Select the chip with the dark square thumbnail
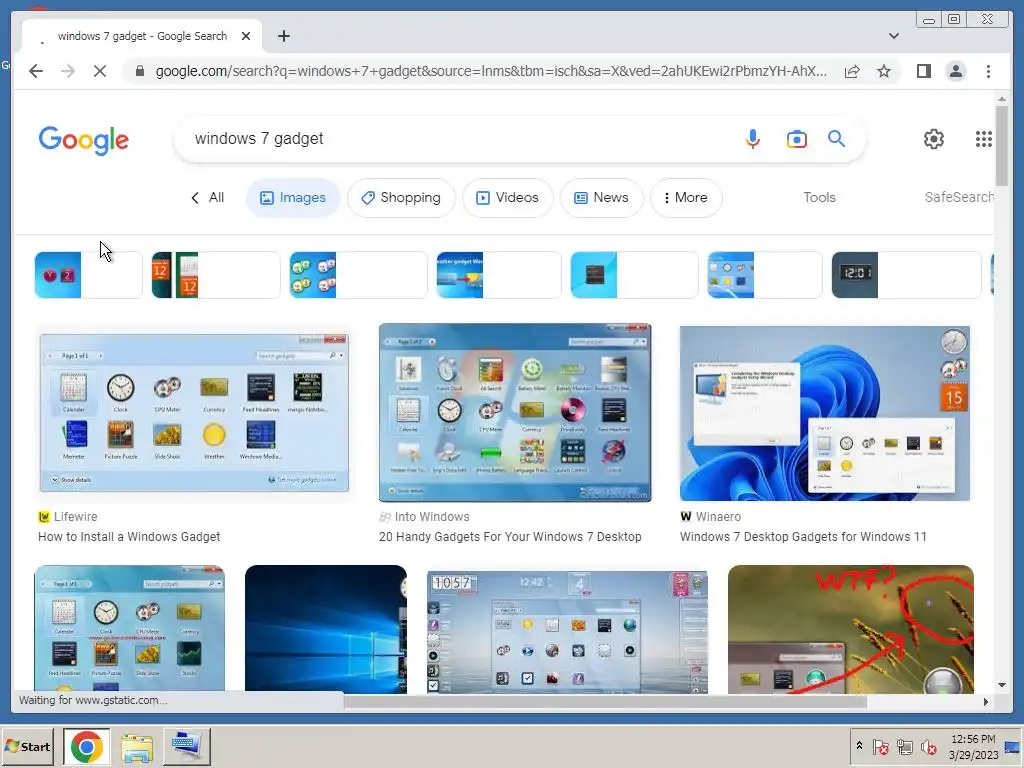1024x768 pixels. pos(634,275)
